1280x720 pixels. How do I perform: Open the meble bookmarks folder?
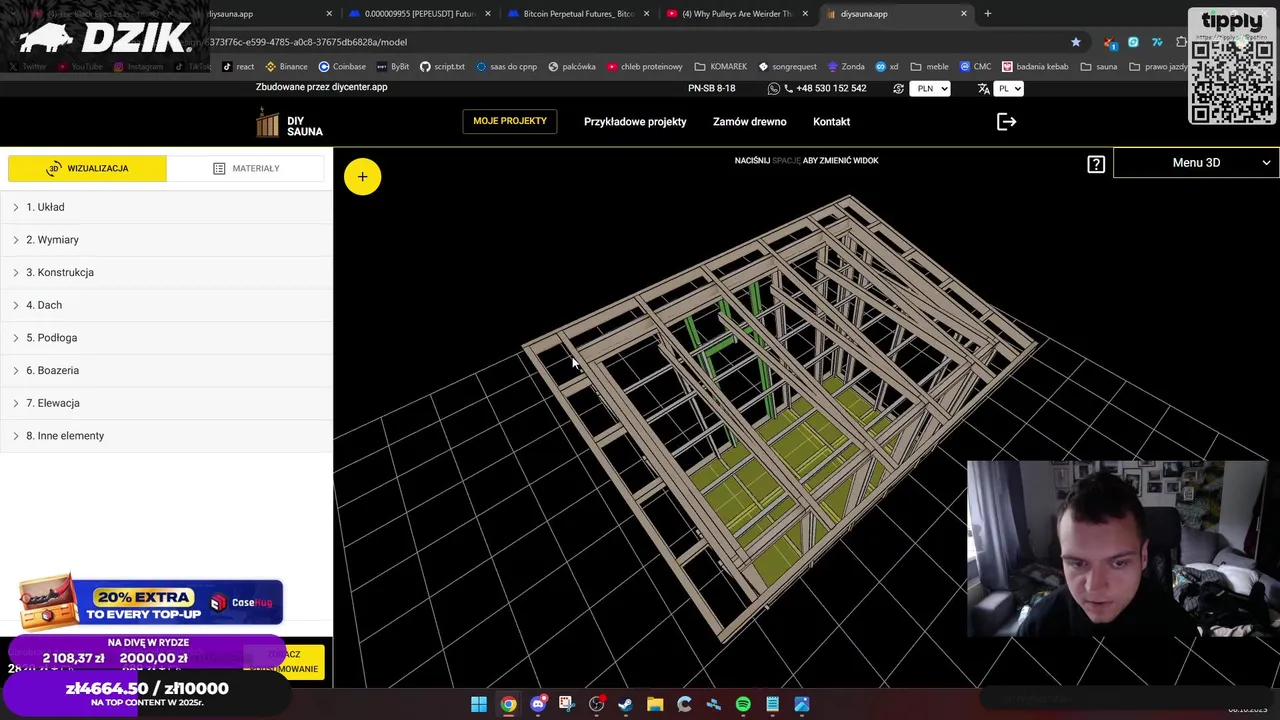pyautogui.click(x=929, y=67)
